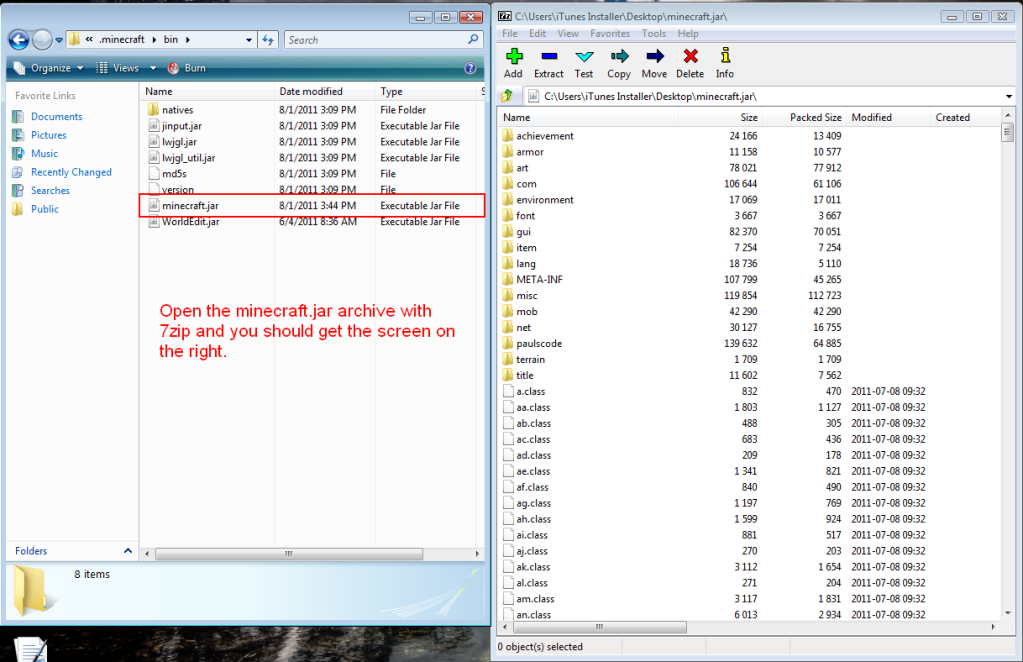Image resolution: width=1023 pixels, height=662 pixels.
Task: Refresh the Explorer address bar
Action: [x=268, y=40]
